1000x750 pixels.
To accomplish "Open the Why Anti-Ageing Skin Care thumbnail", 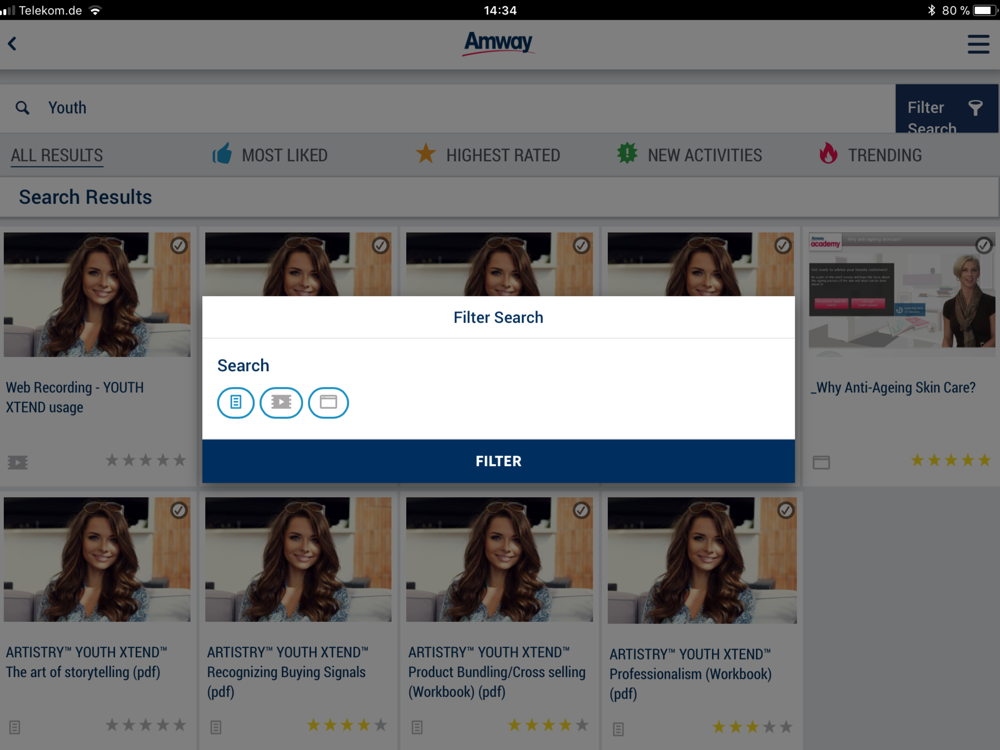I will tap(902, 292).
